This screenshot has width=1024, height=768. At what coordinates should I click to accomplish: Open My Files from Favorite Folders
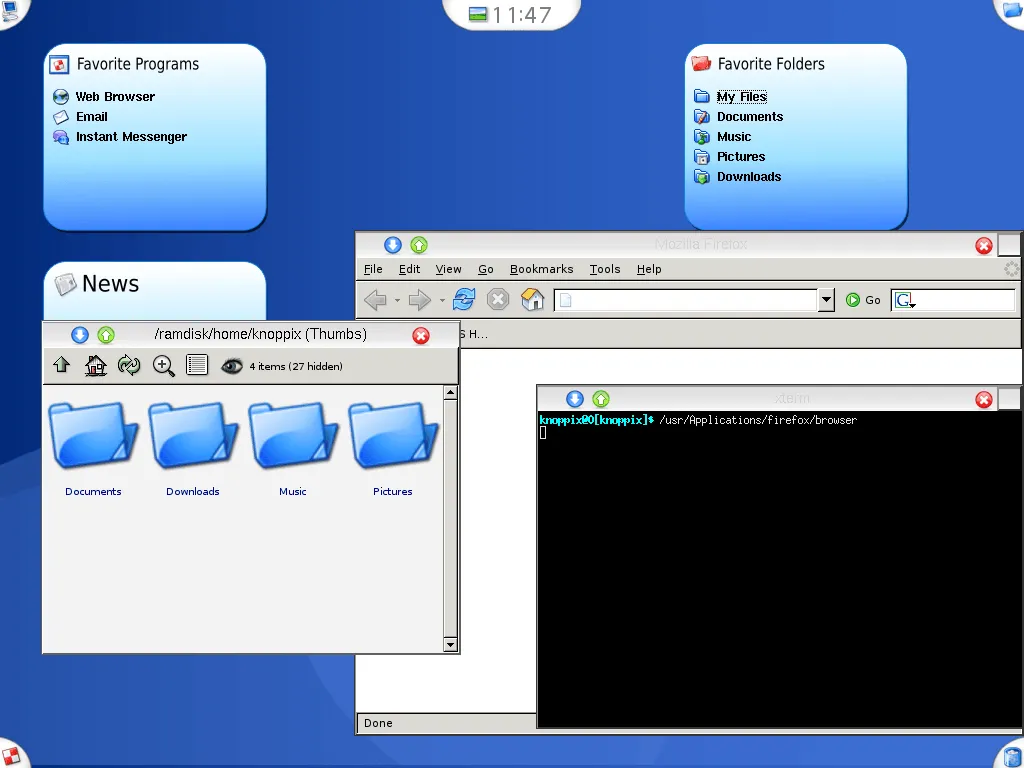(x=740, y=96)
